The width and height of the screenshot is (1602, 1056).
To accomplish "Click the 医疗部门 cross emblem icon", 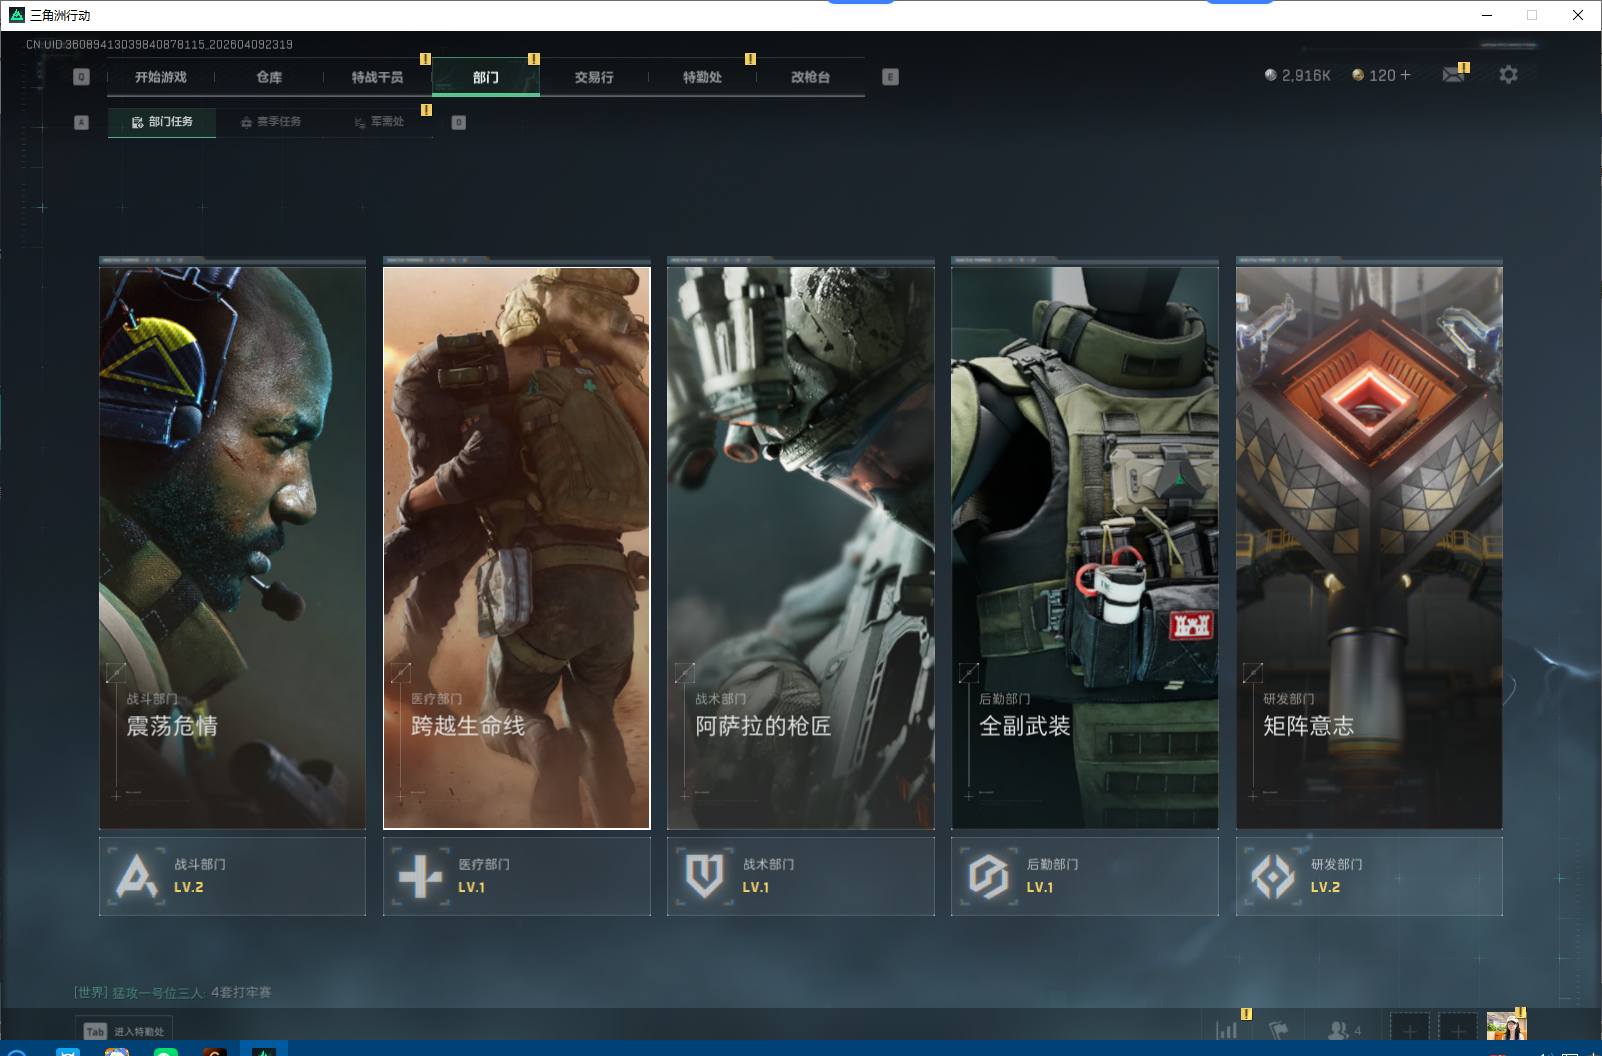I will tap(420, 876).
